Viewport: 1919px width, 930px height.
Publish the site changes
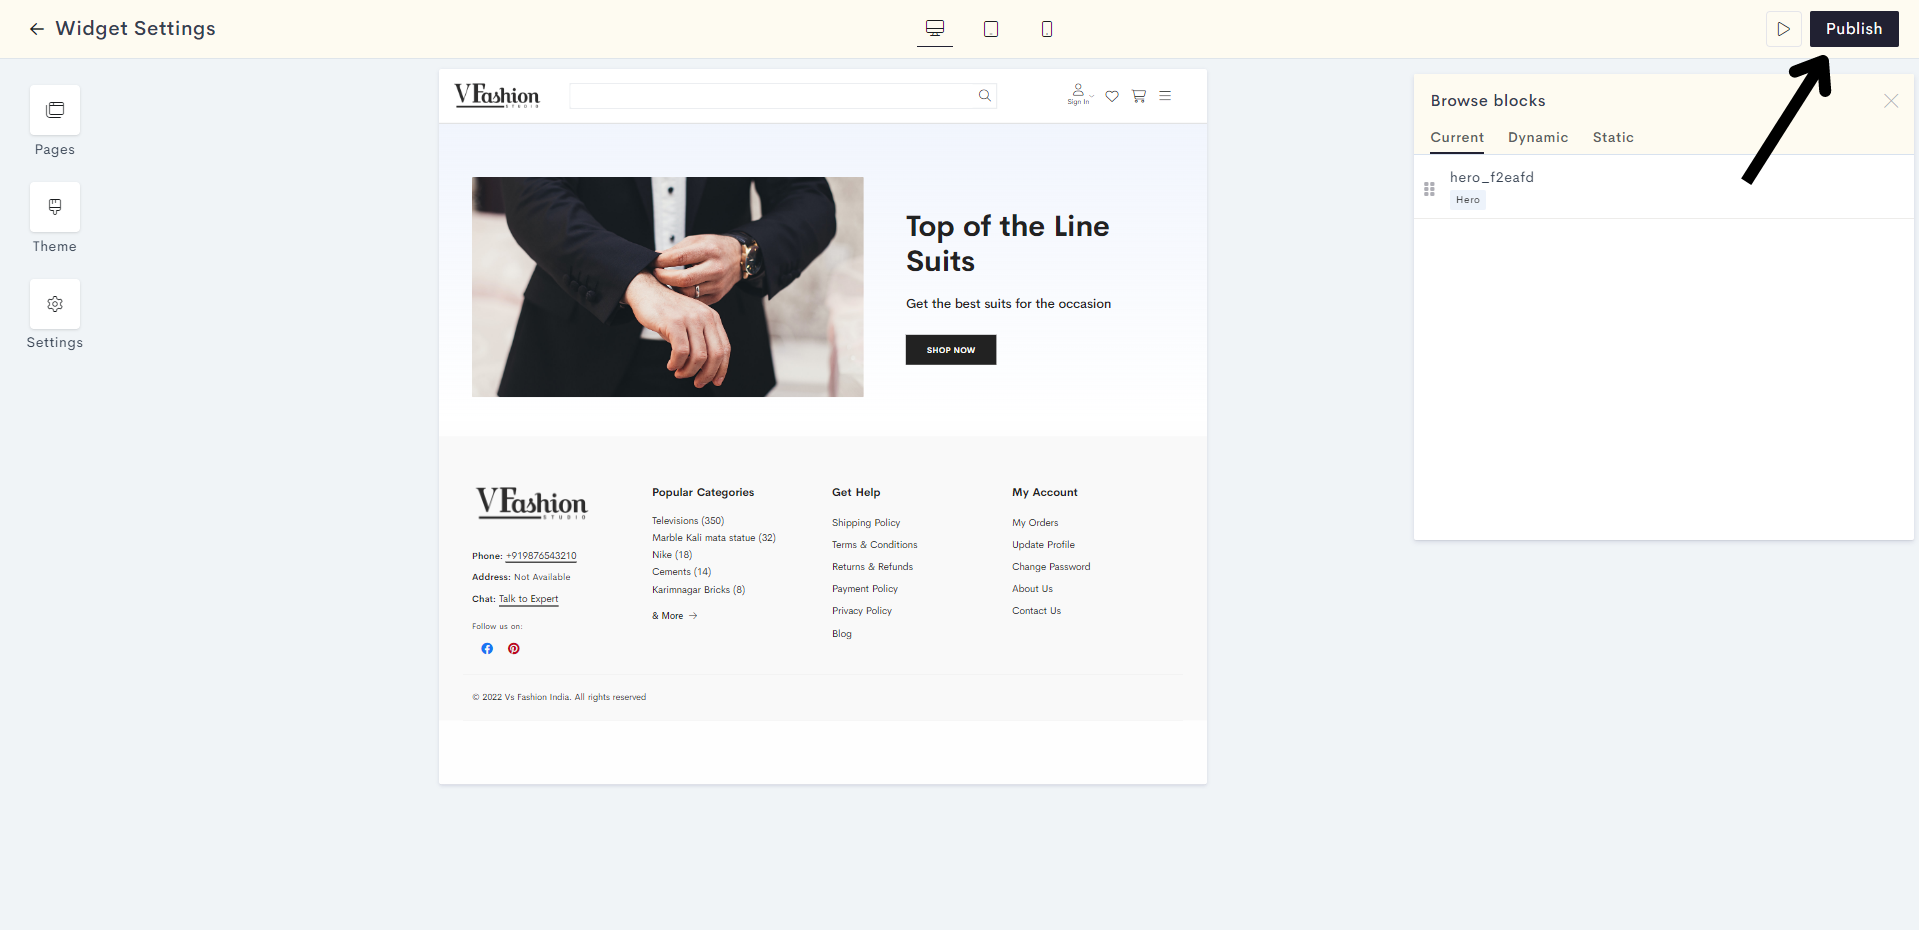(x=1854, y=29)
